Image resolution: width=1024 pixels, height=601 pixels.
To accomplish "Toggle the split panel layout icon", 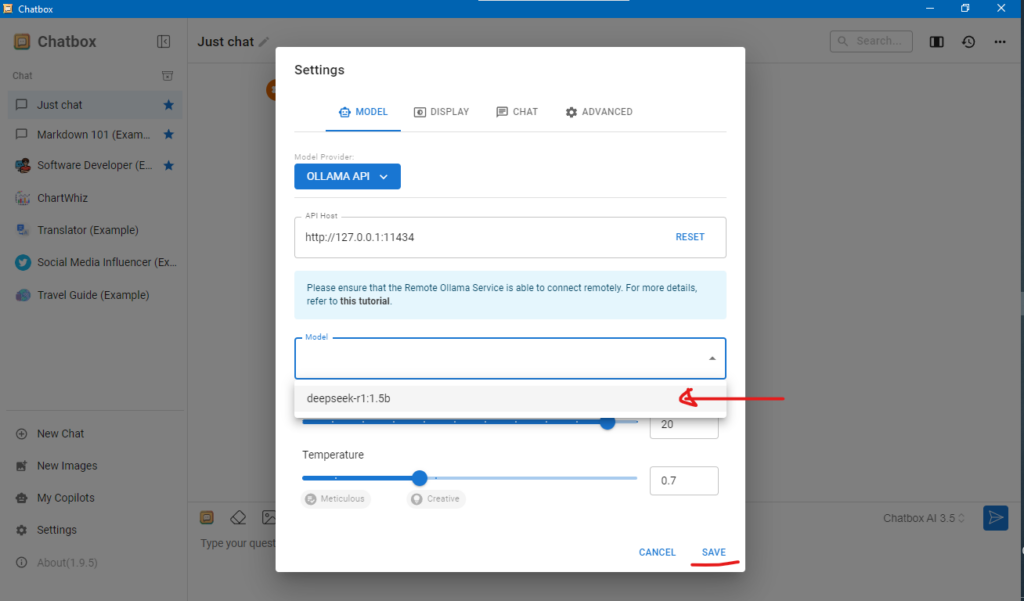I will [936, 42].
